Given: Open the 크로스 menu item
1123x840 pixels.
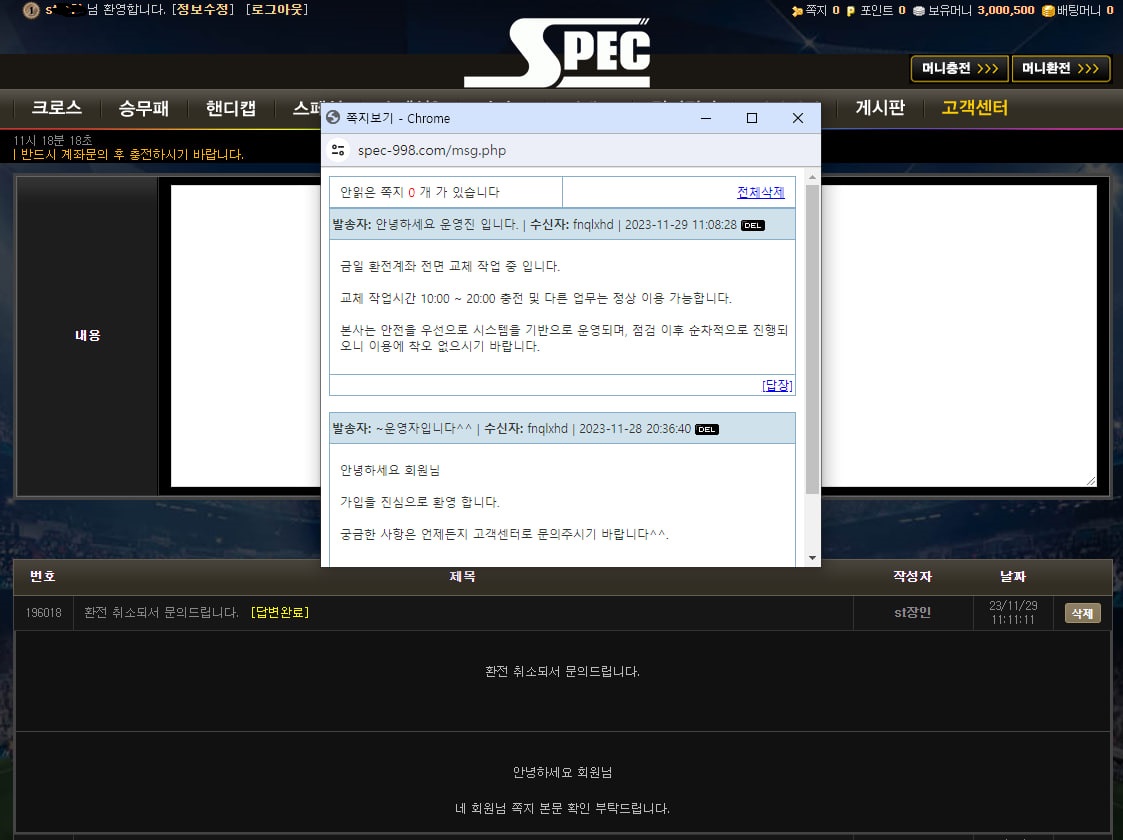Looking at the screenshot, I should [x=55, y=108].
